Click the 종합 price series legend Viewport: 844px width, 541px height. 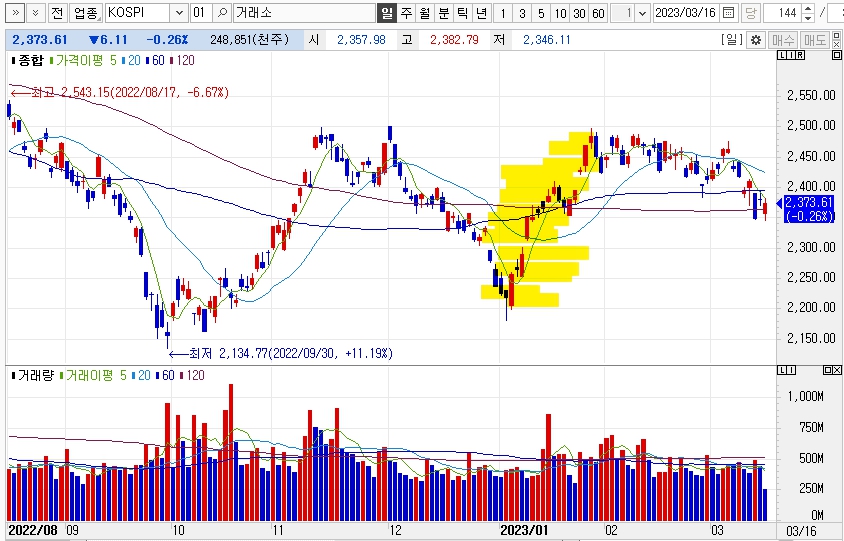(x=27, y=60)
